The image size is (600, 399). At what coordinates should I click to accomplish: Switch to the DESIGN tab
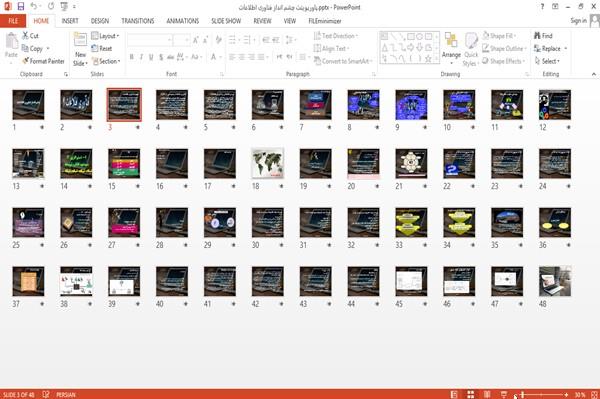pyautogui.click(x=99, y=21)
